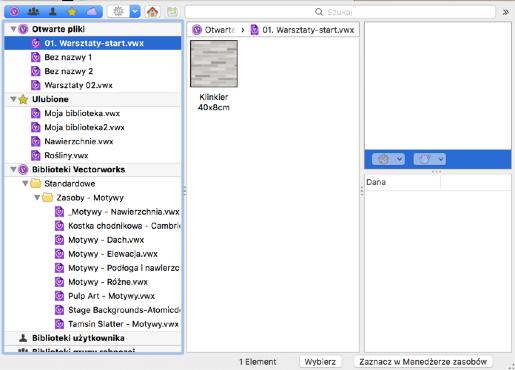Click Zaznacz w Menedżerze zasobów button
The image size is (515, 370).
coord(423,362)
